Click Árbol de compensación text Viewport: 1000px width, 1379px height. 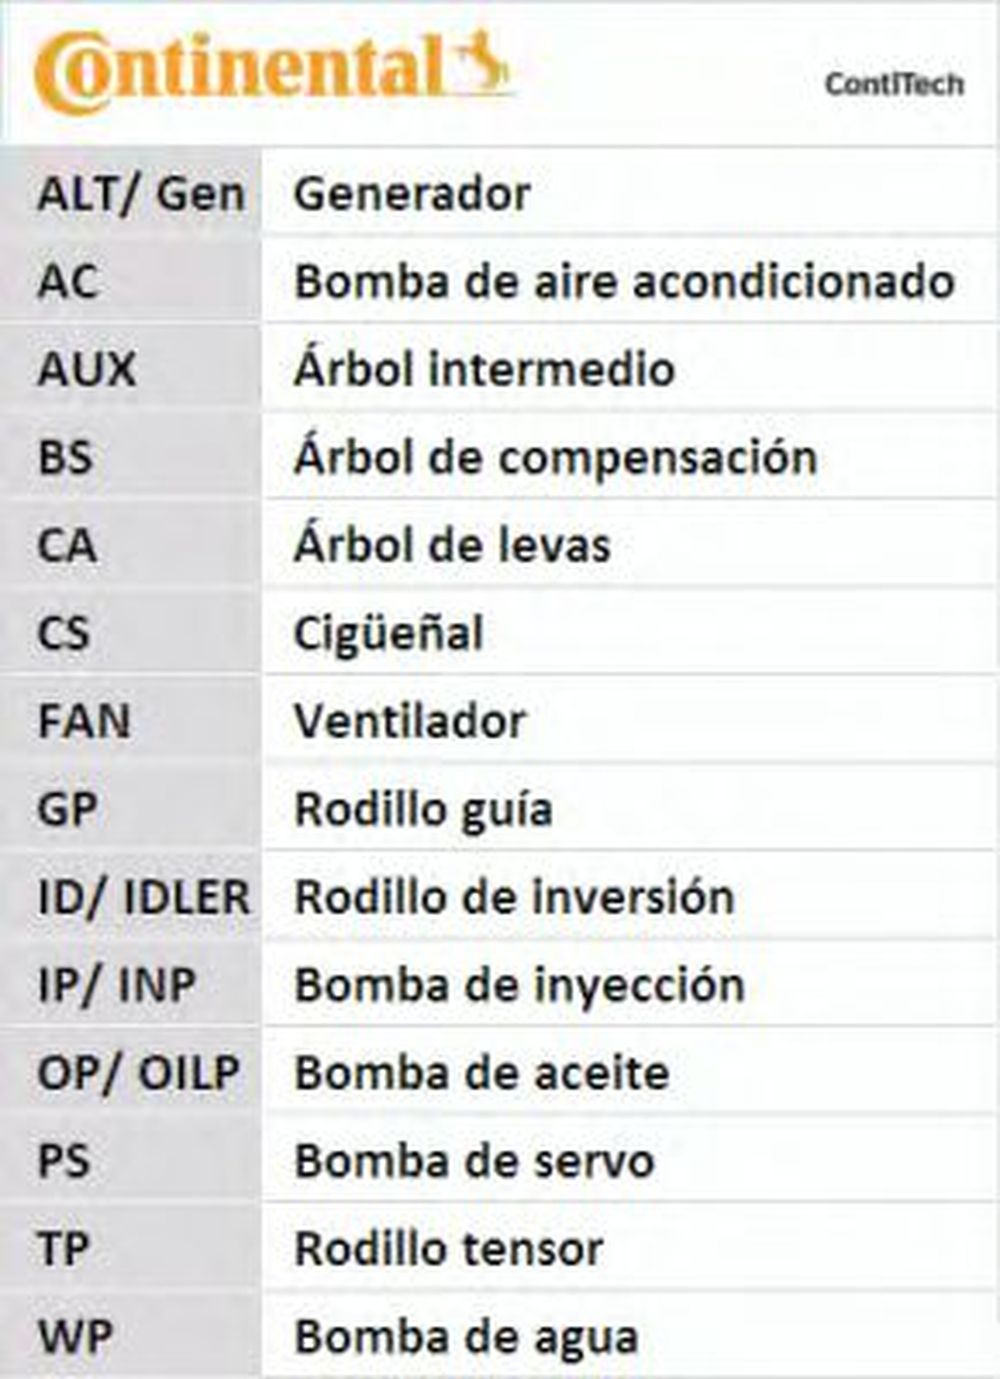(x=555, y=457)
